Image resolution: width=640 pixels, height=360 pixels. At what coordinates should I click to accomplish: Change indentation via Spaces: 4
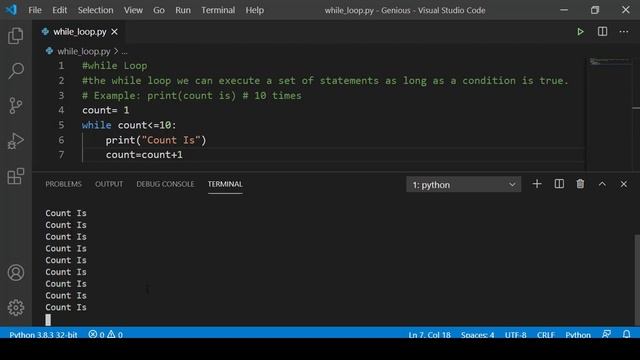click(477, 335)
